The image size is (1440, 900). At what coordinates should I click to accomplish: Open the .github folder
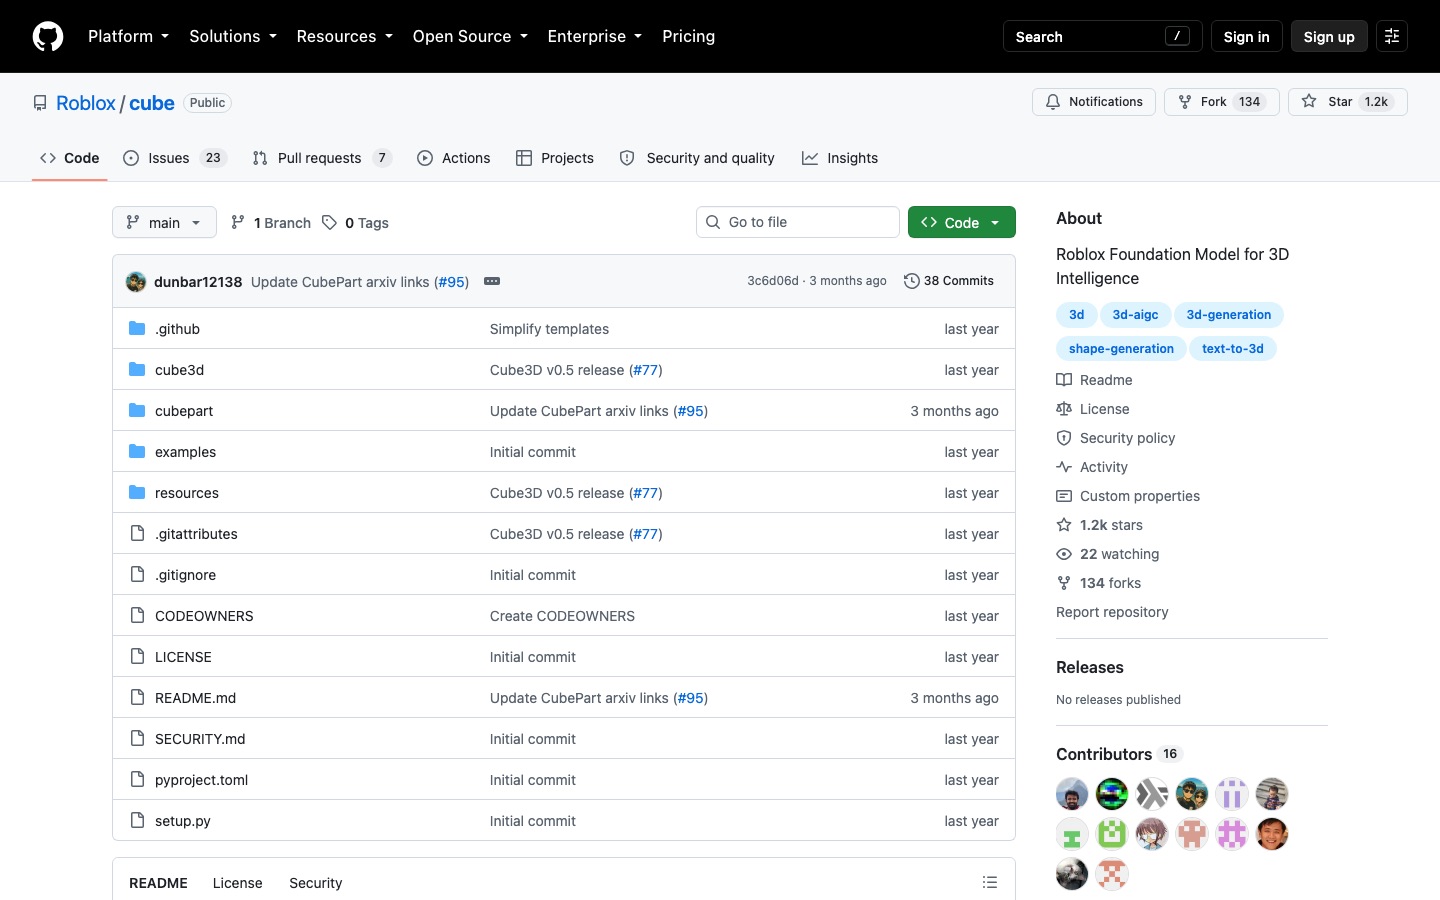click(177, 329)
